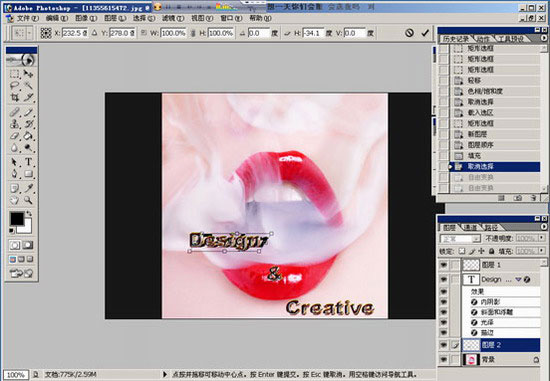Select the History Brush tool
The image size is (550, 381).
(28, 124)
